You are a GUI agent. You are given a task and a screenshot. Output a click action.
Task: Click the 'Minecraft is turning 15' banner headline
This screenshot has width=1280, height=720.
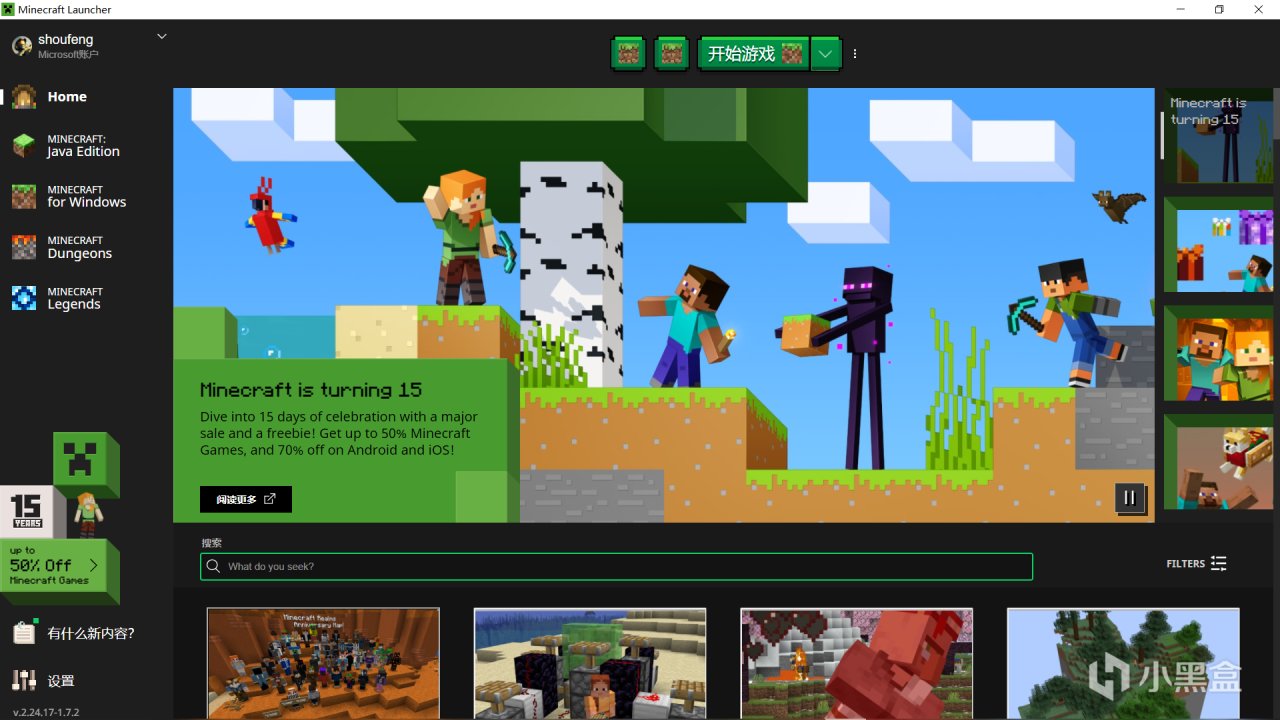pyautogui.click(x=311, y=390)
